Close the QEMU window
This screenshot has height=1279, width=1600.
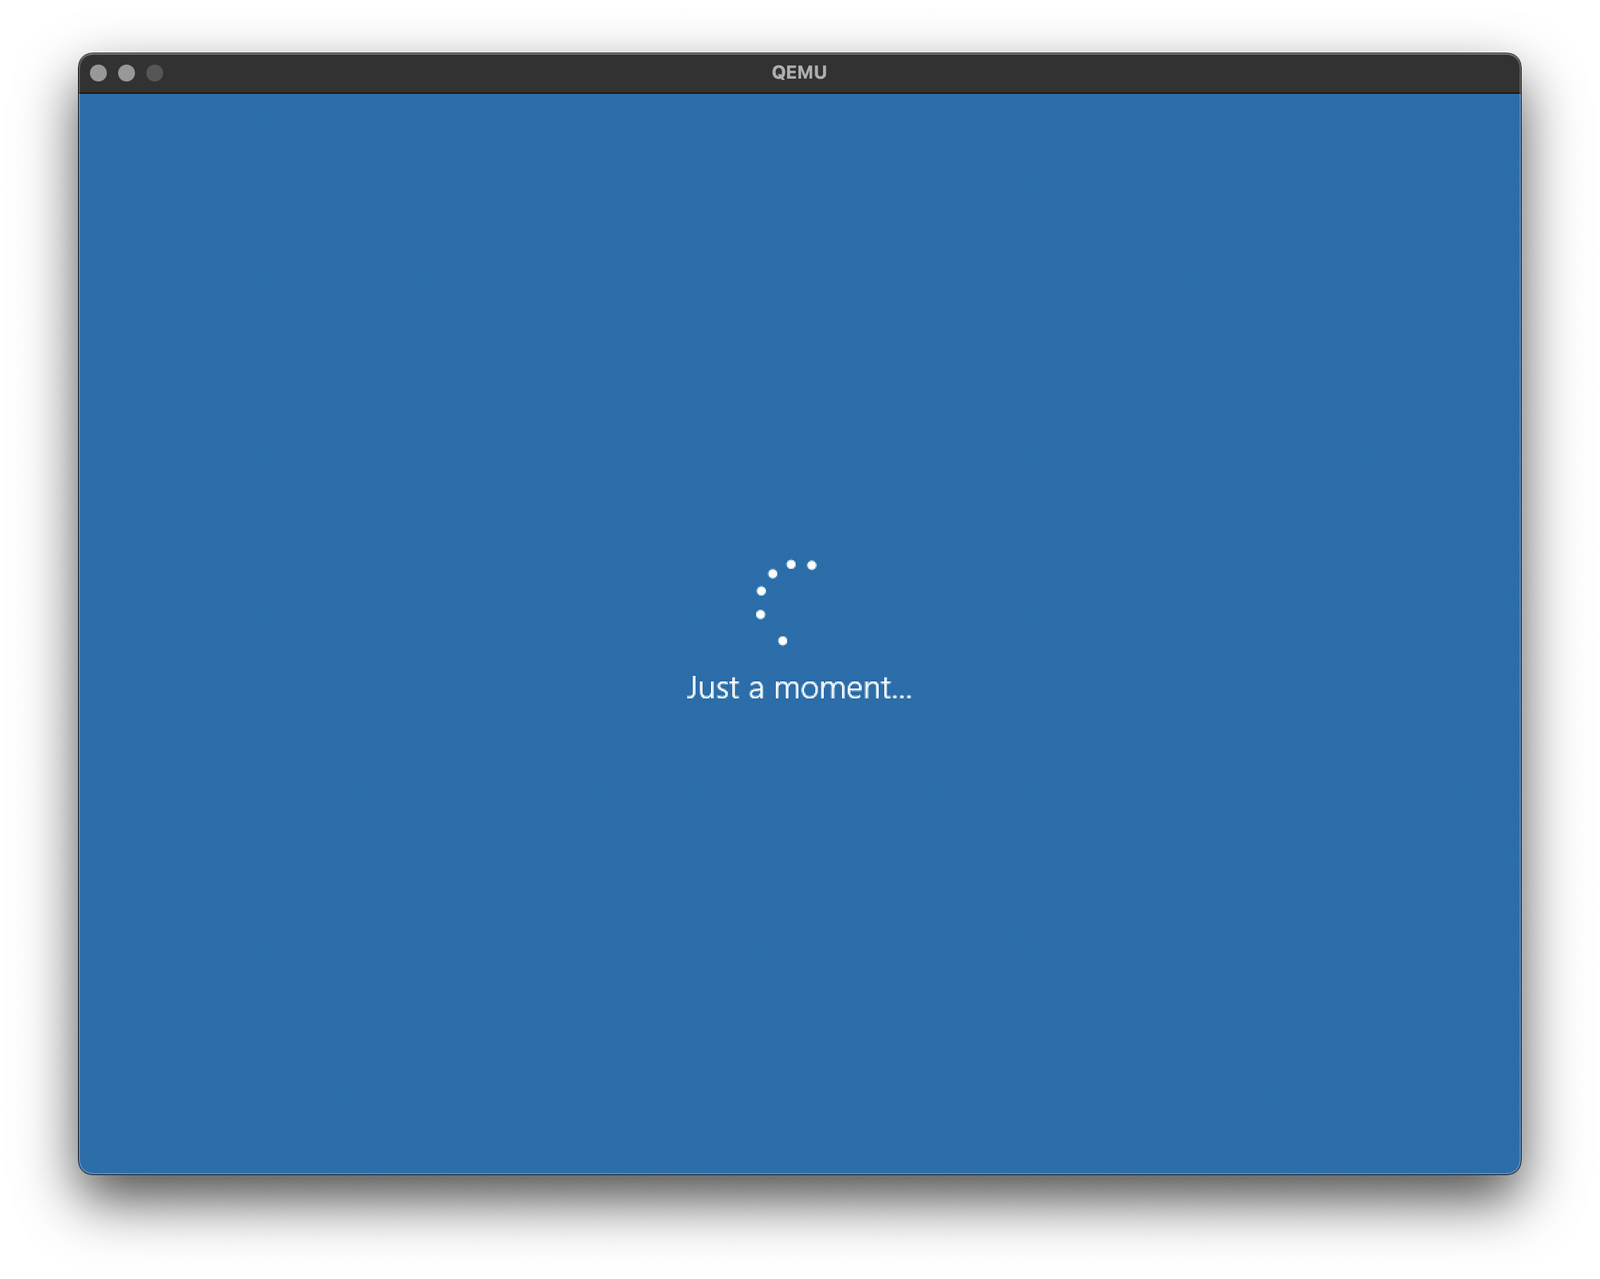(98, 73)
